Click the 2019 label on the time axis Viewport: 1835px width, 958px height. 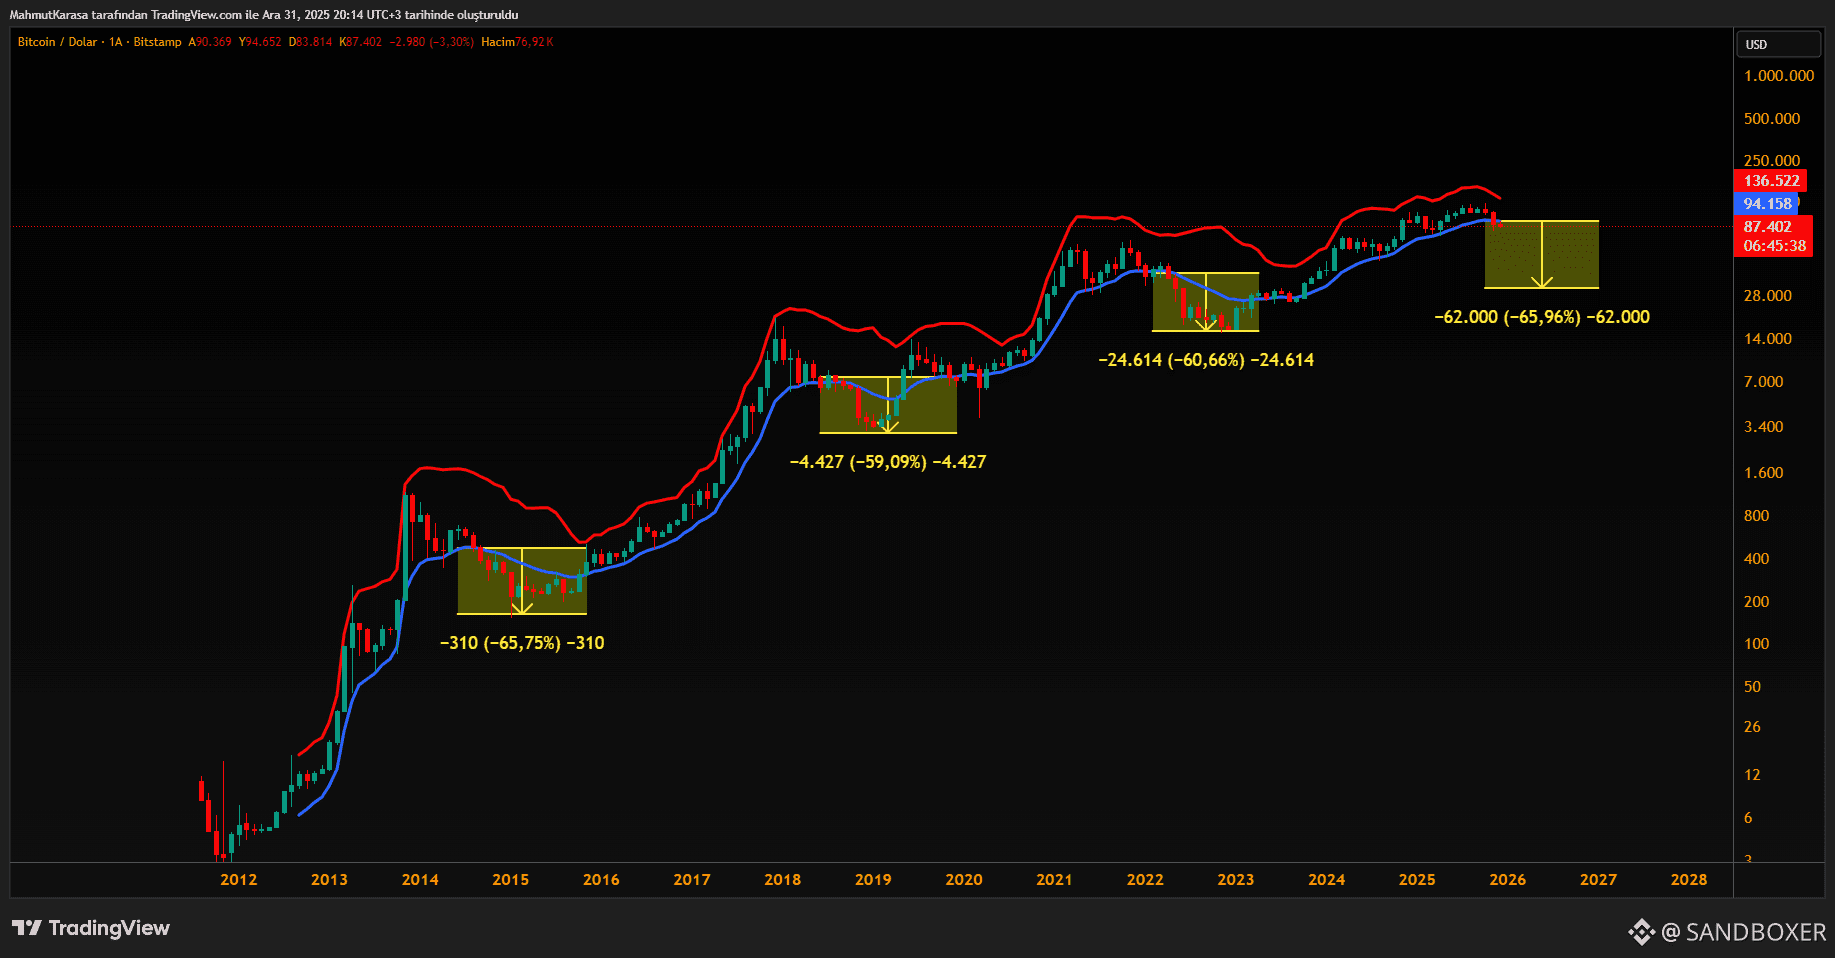click(x=873, y=880)
